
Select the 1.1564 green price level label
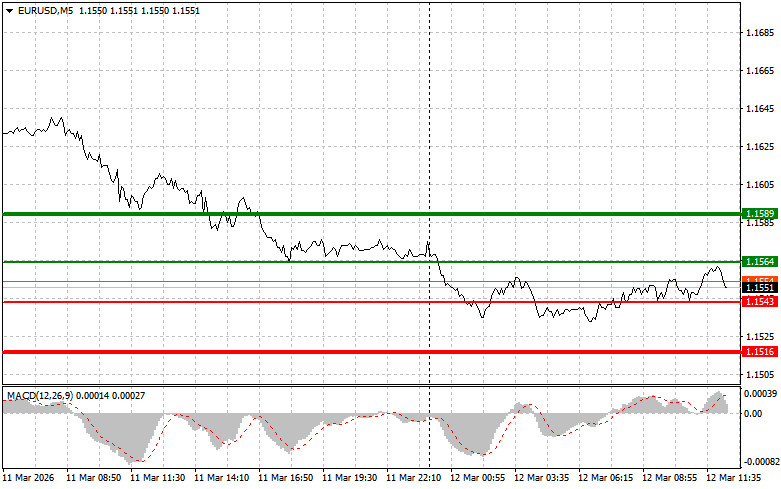760,261
